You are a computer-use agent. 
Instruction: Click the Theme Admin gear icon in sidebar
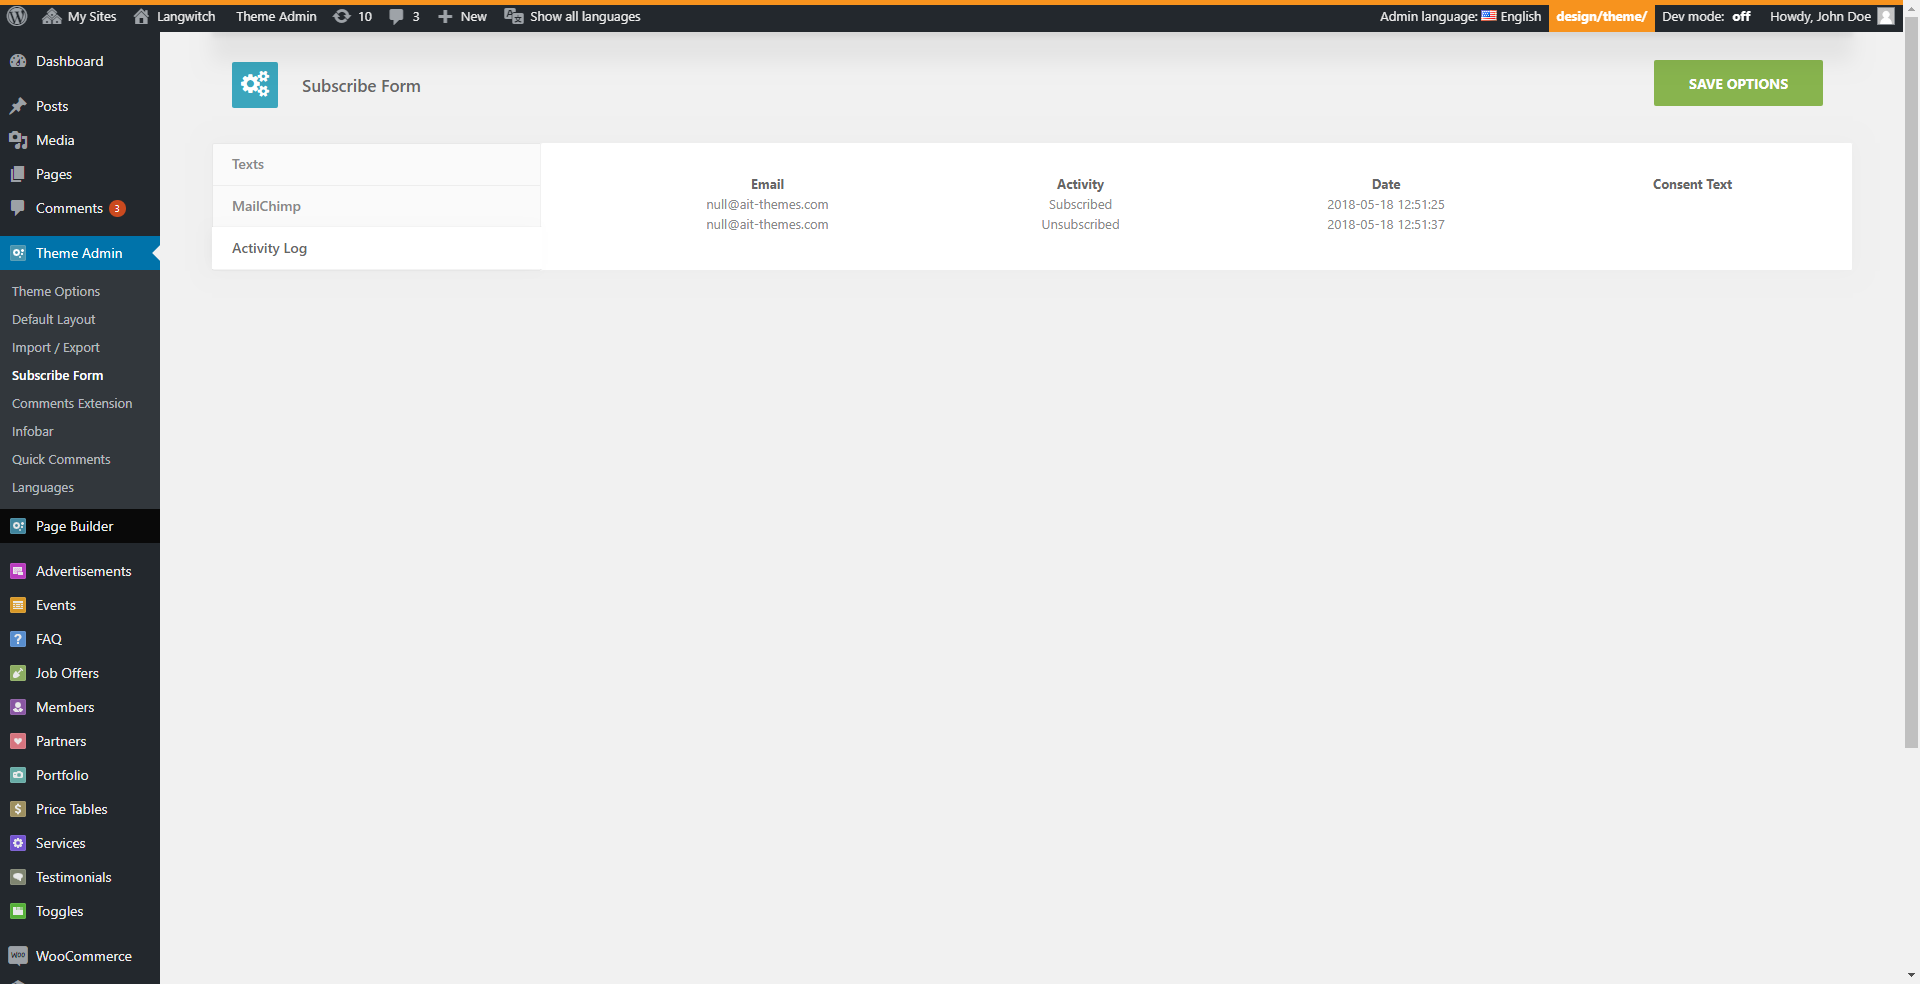tap(18, 253)
